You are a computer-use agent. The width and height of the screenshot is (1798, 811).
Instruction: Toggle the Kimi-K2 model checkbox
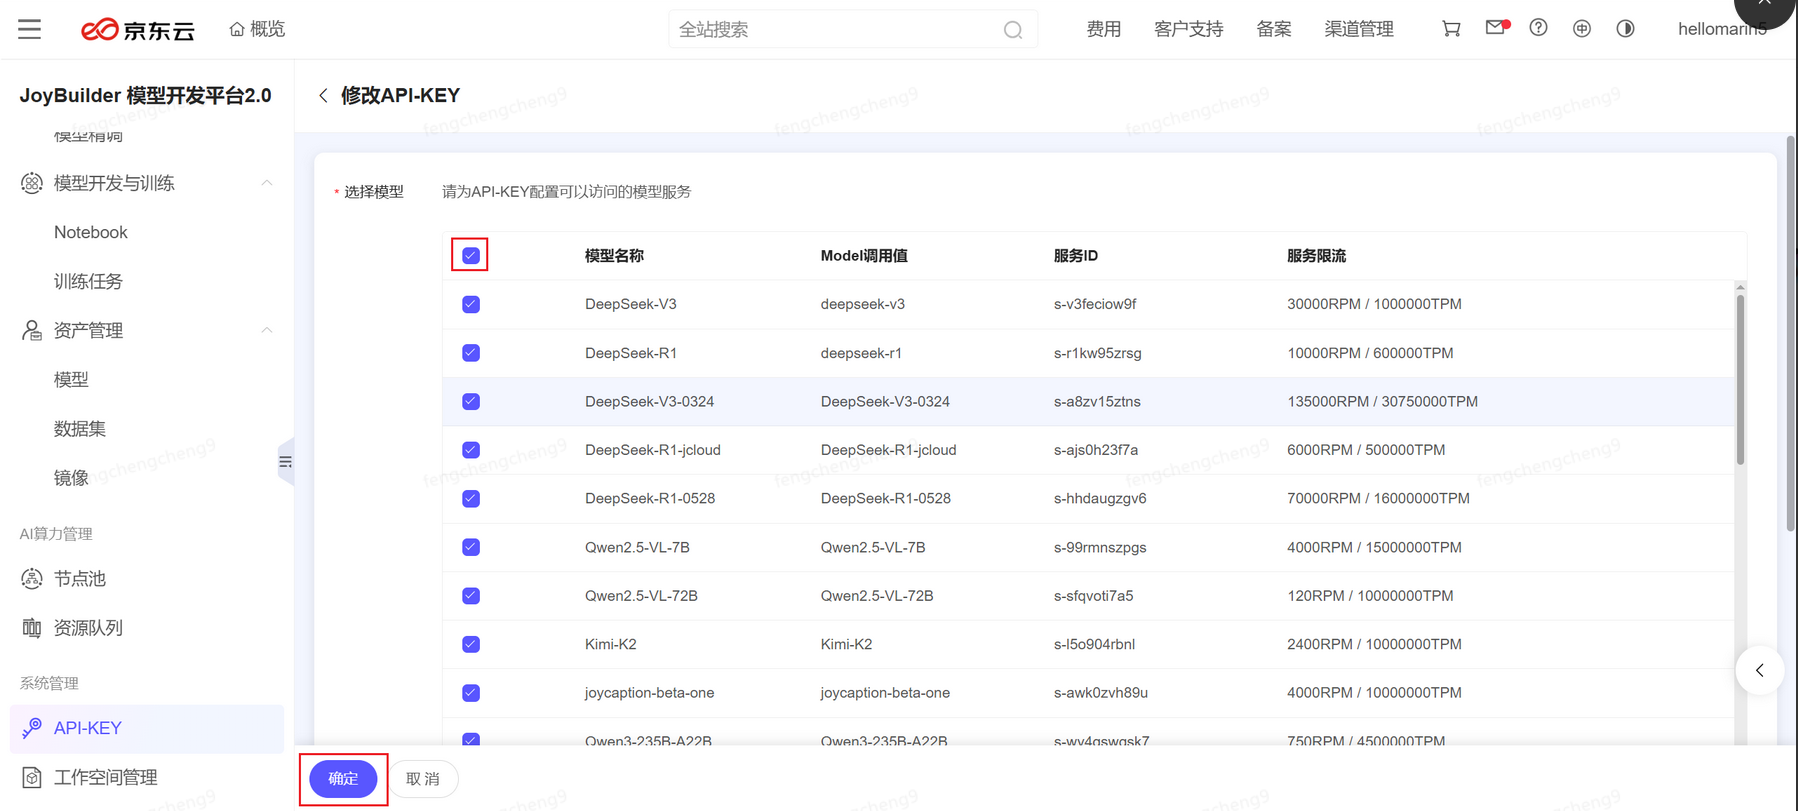471,644
